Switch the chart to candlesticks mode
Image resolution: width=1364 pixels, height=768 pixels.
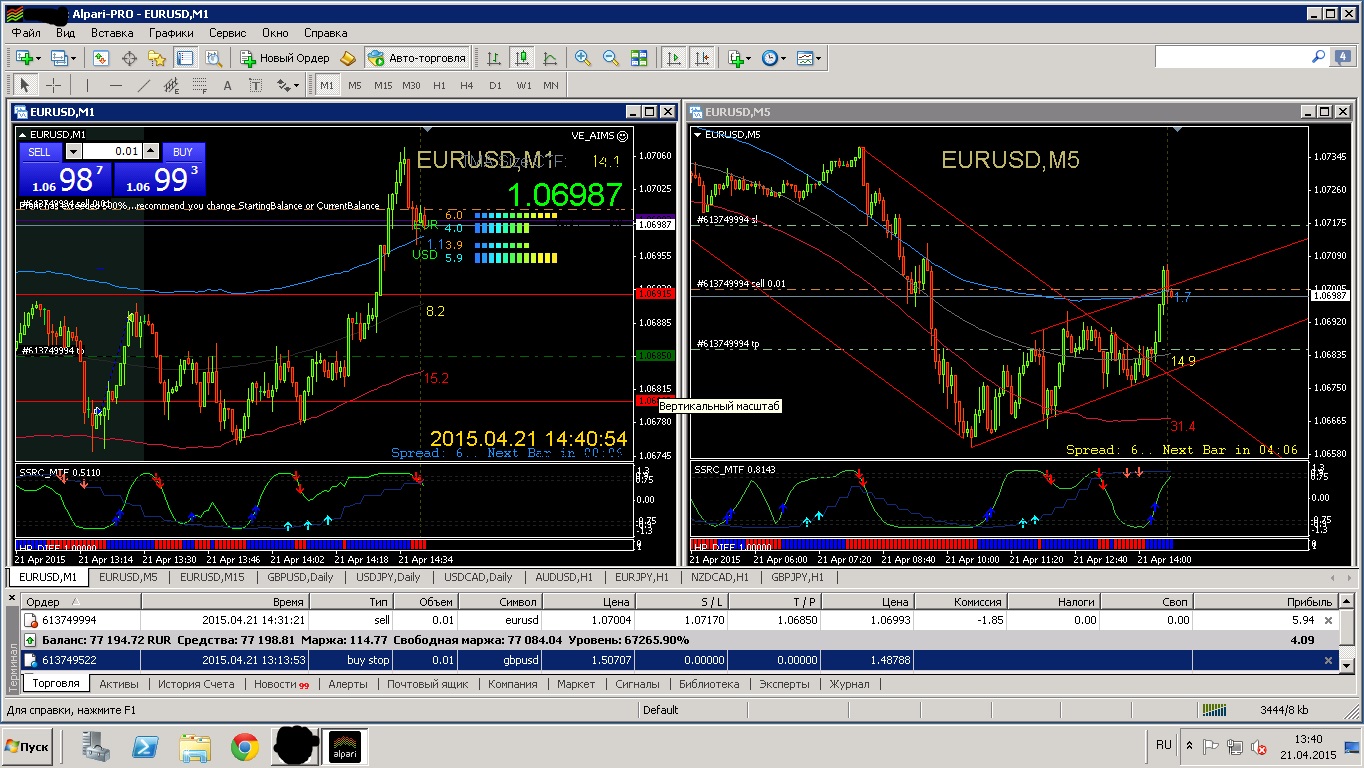tap(522, 58)
